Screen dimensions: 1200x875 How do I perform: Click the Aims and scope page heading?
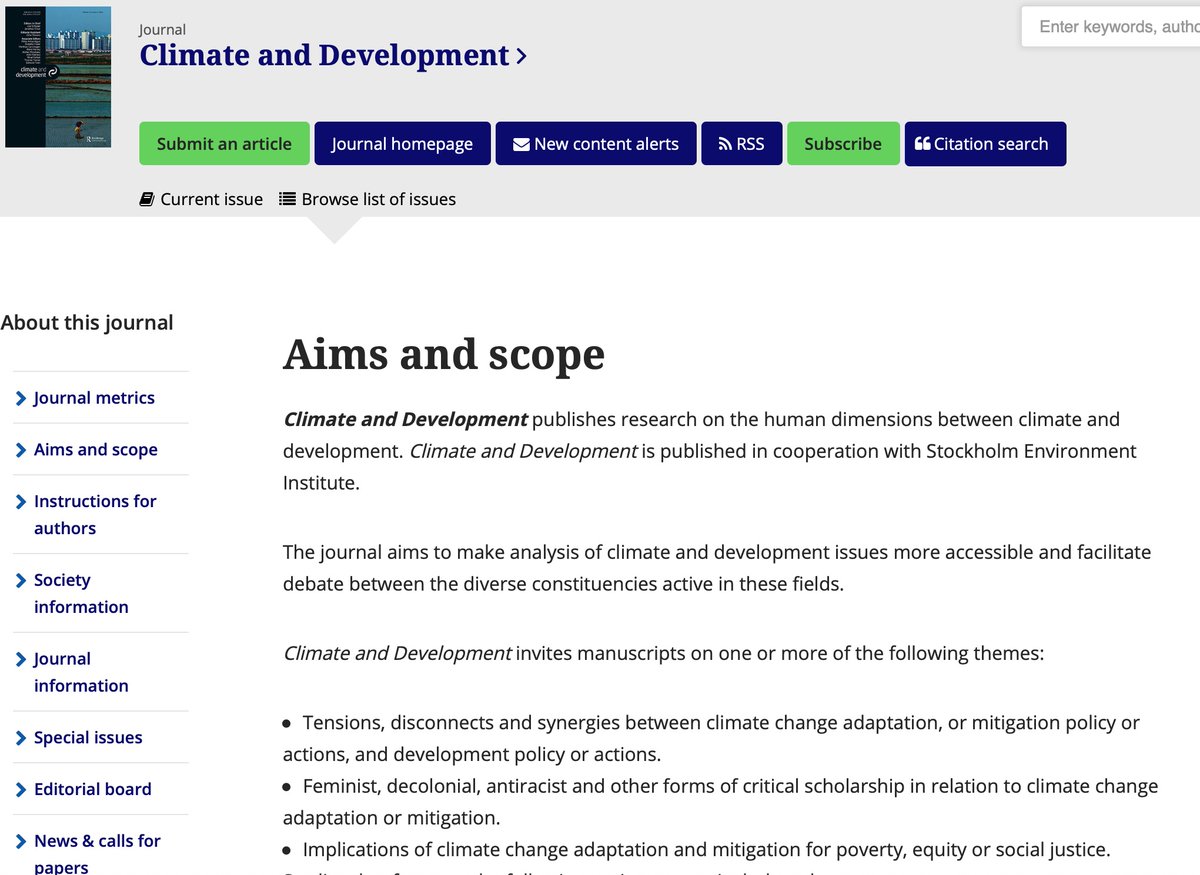point(444,354)
